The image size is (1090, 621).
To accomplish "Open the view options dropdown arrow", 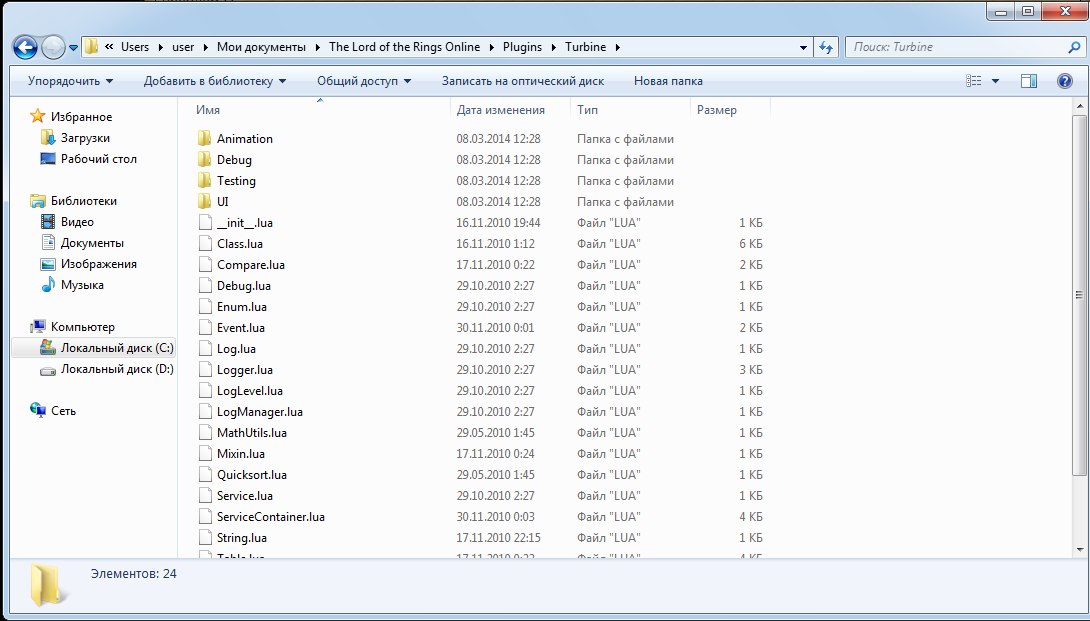I will click(x=995, y=81).
